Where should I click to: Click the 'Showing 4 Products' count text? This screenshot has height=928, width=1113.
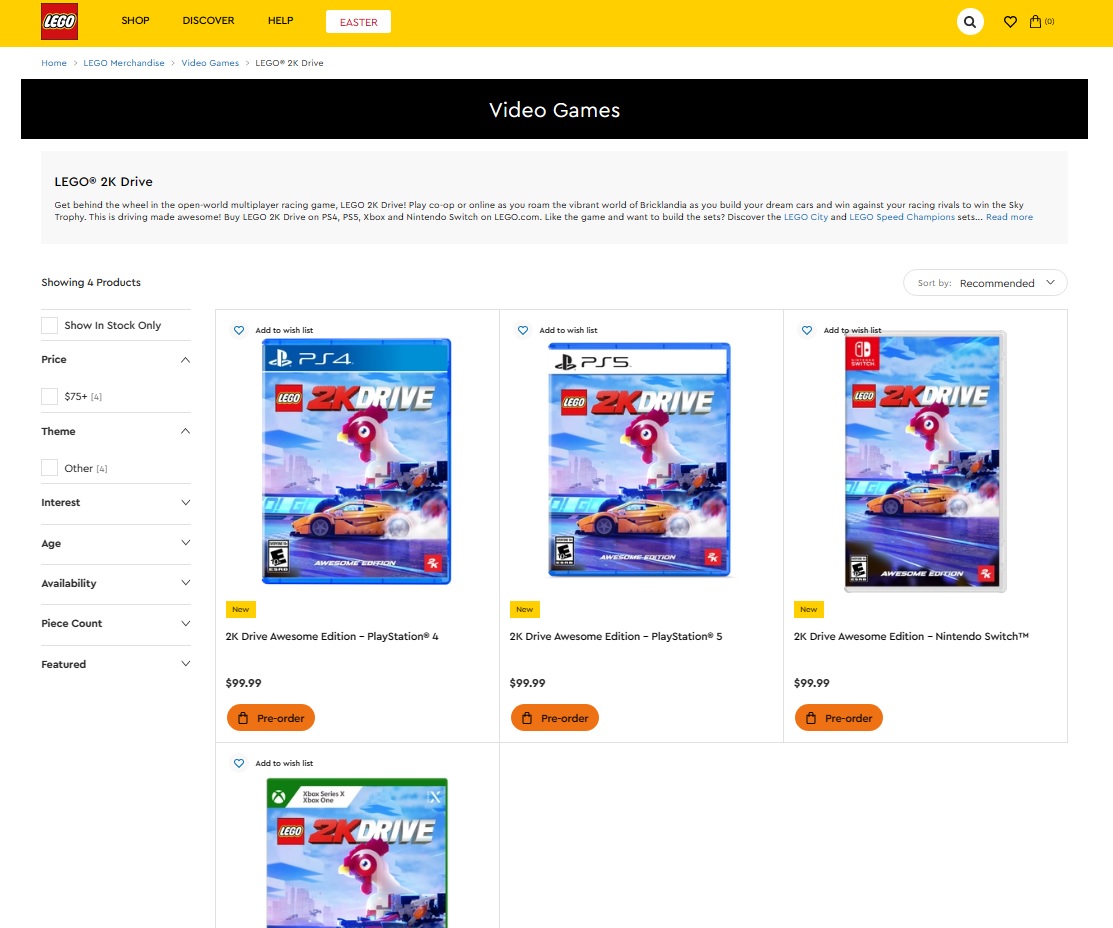pos(91,283)
